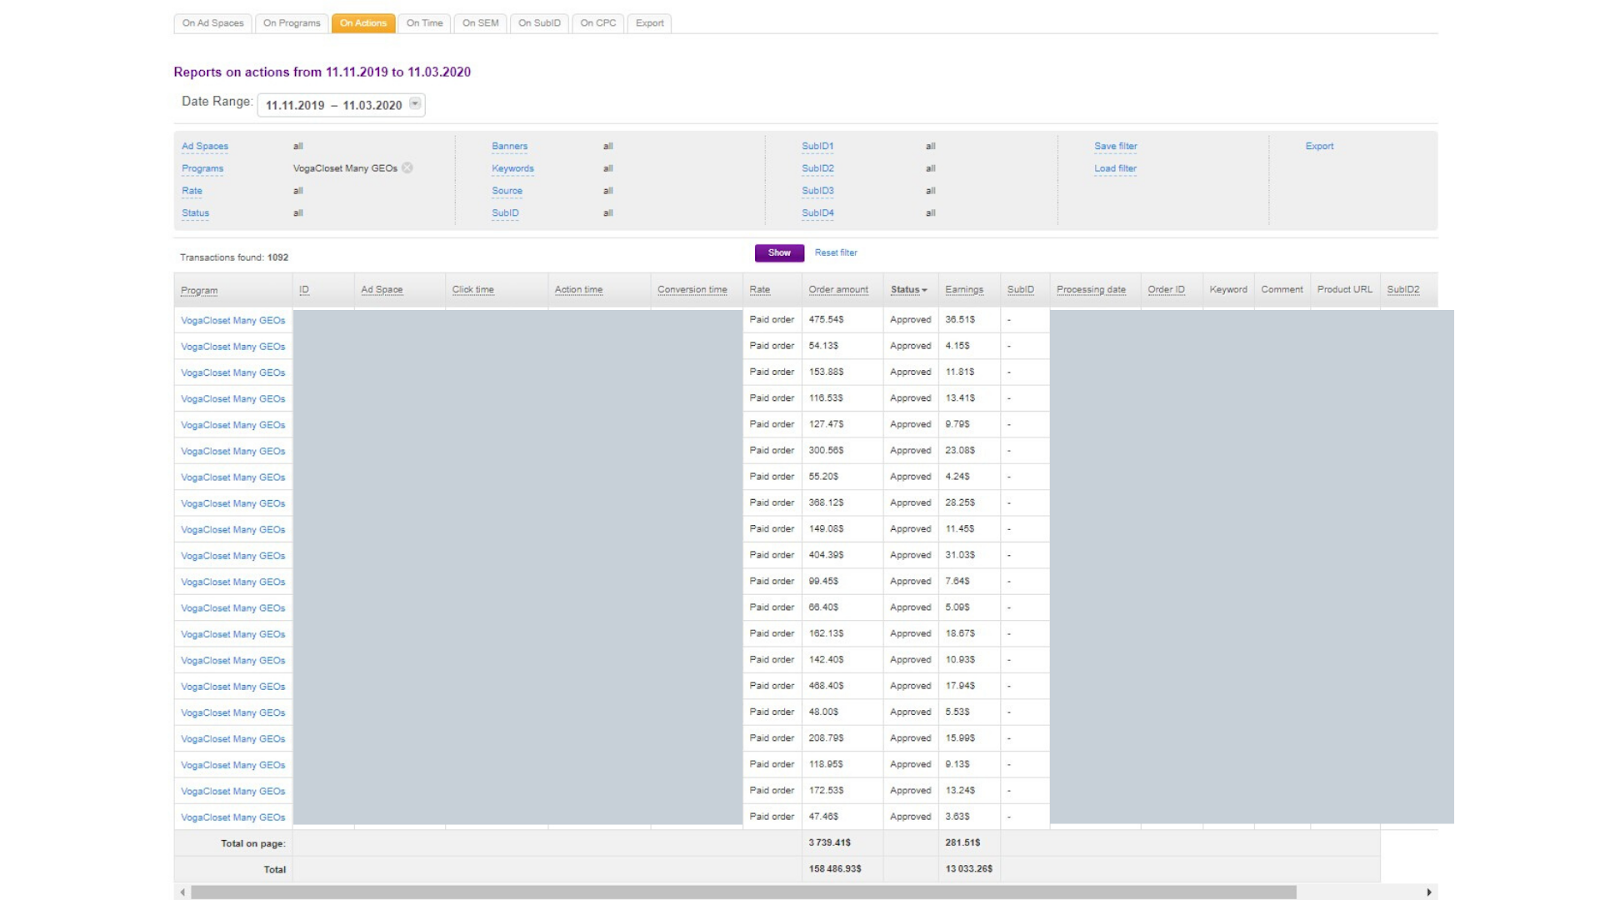
Task: Click the Reset filter link
Action: (836, 253)
